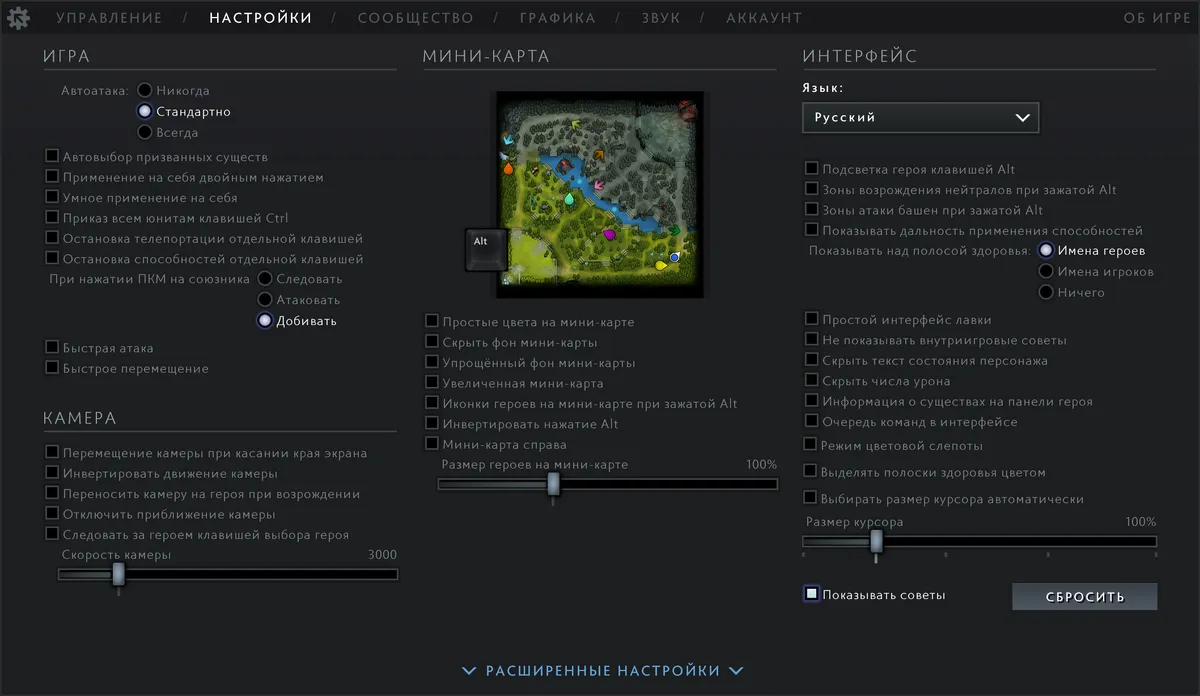Open the Графика tab
Image resolution: width=1200 pixels, height=696 pixels.
click(557, 18)
